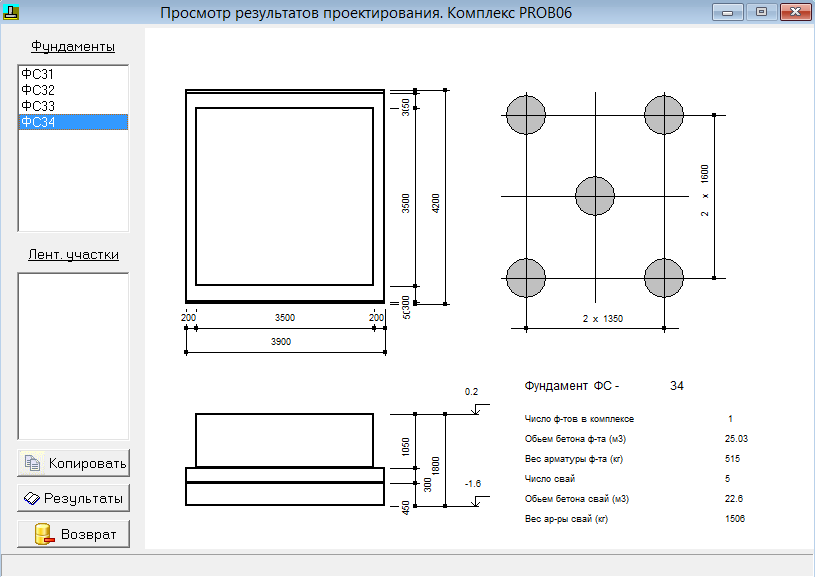815x577 pixels.
Task: Click the central pile circle in plan
Action: point(595,196)
